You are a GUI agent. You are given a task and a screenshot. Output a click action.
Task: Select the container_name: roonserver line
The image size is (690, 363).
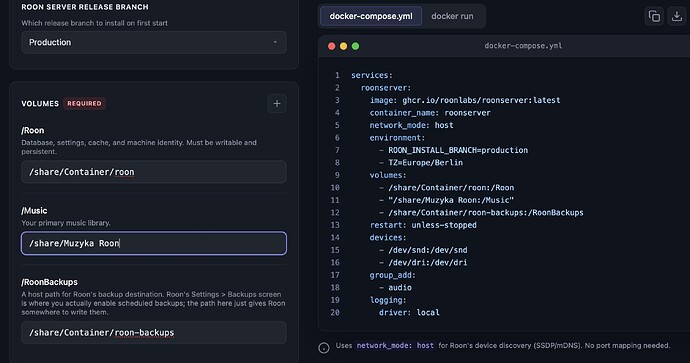pyautogui.click(x=430, y=113)
